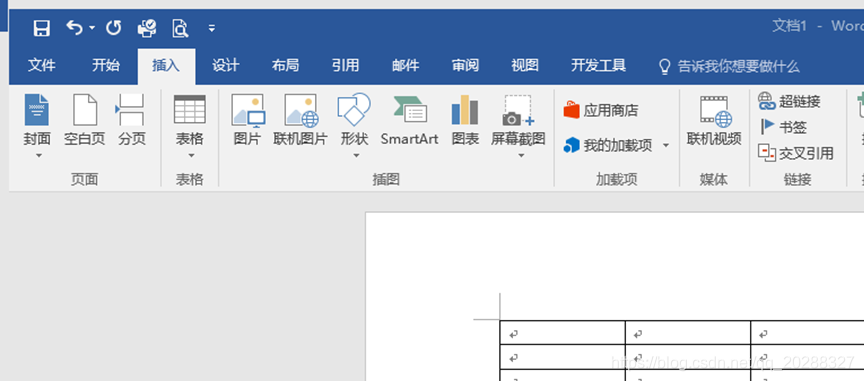
Task: Repeat the last action with the redo icon
Action: pyautogui.click(x=114, y=28)
